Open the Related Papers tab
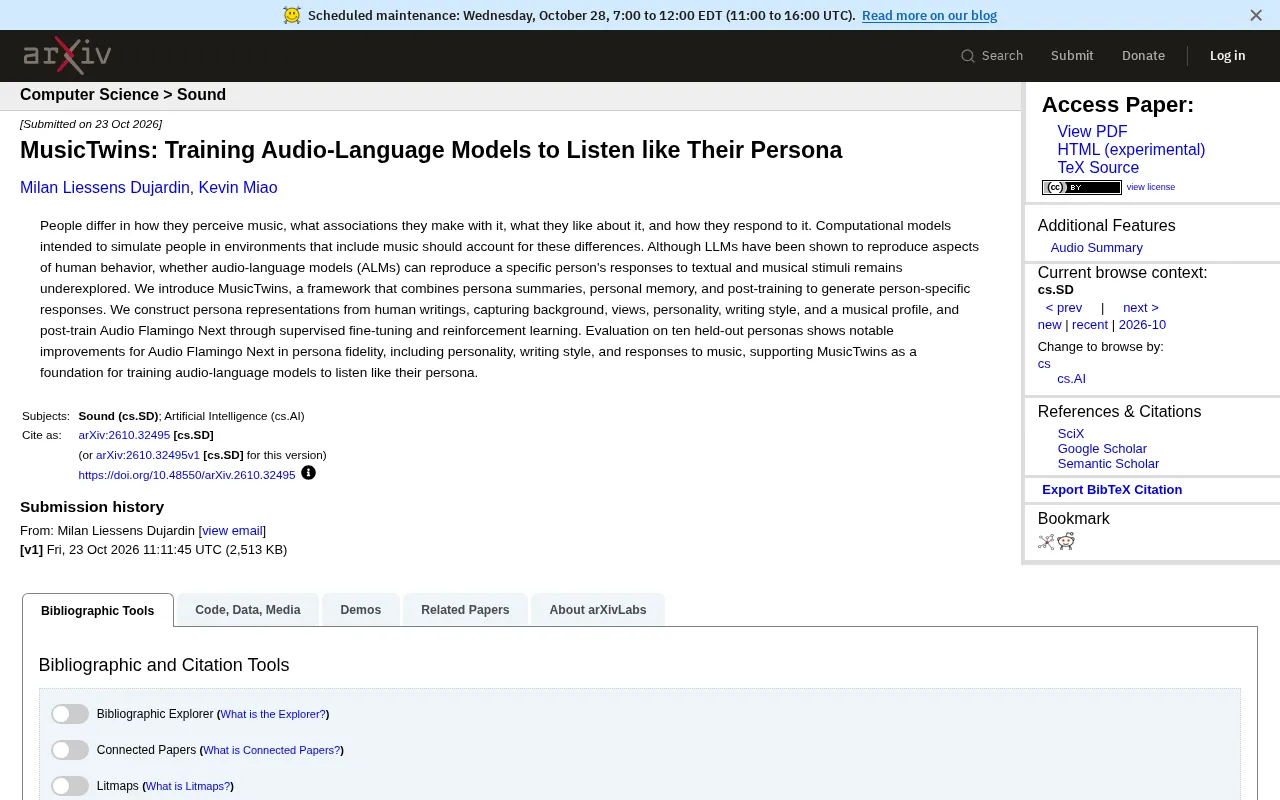 465,610
